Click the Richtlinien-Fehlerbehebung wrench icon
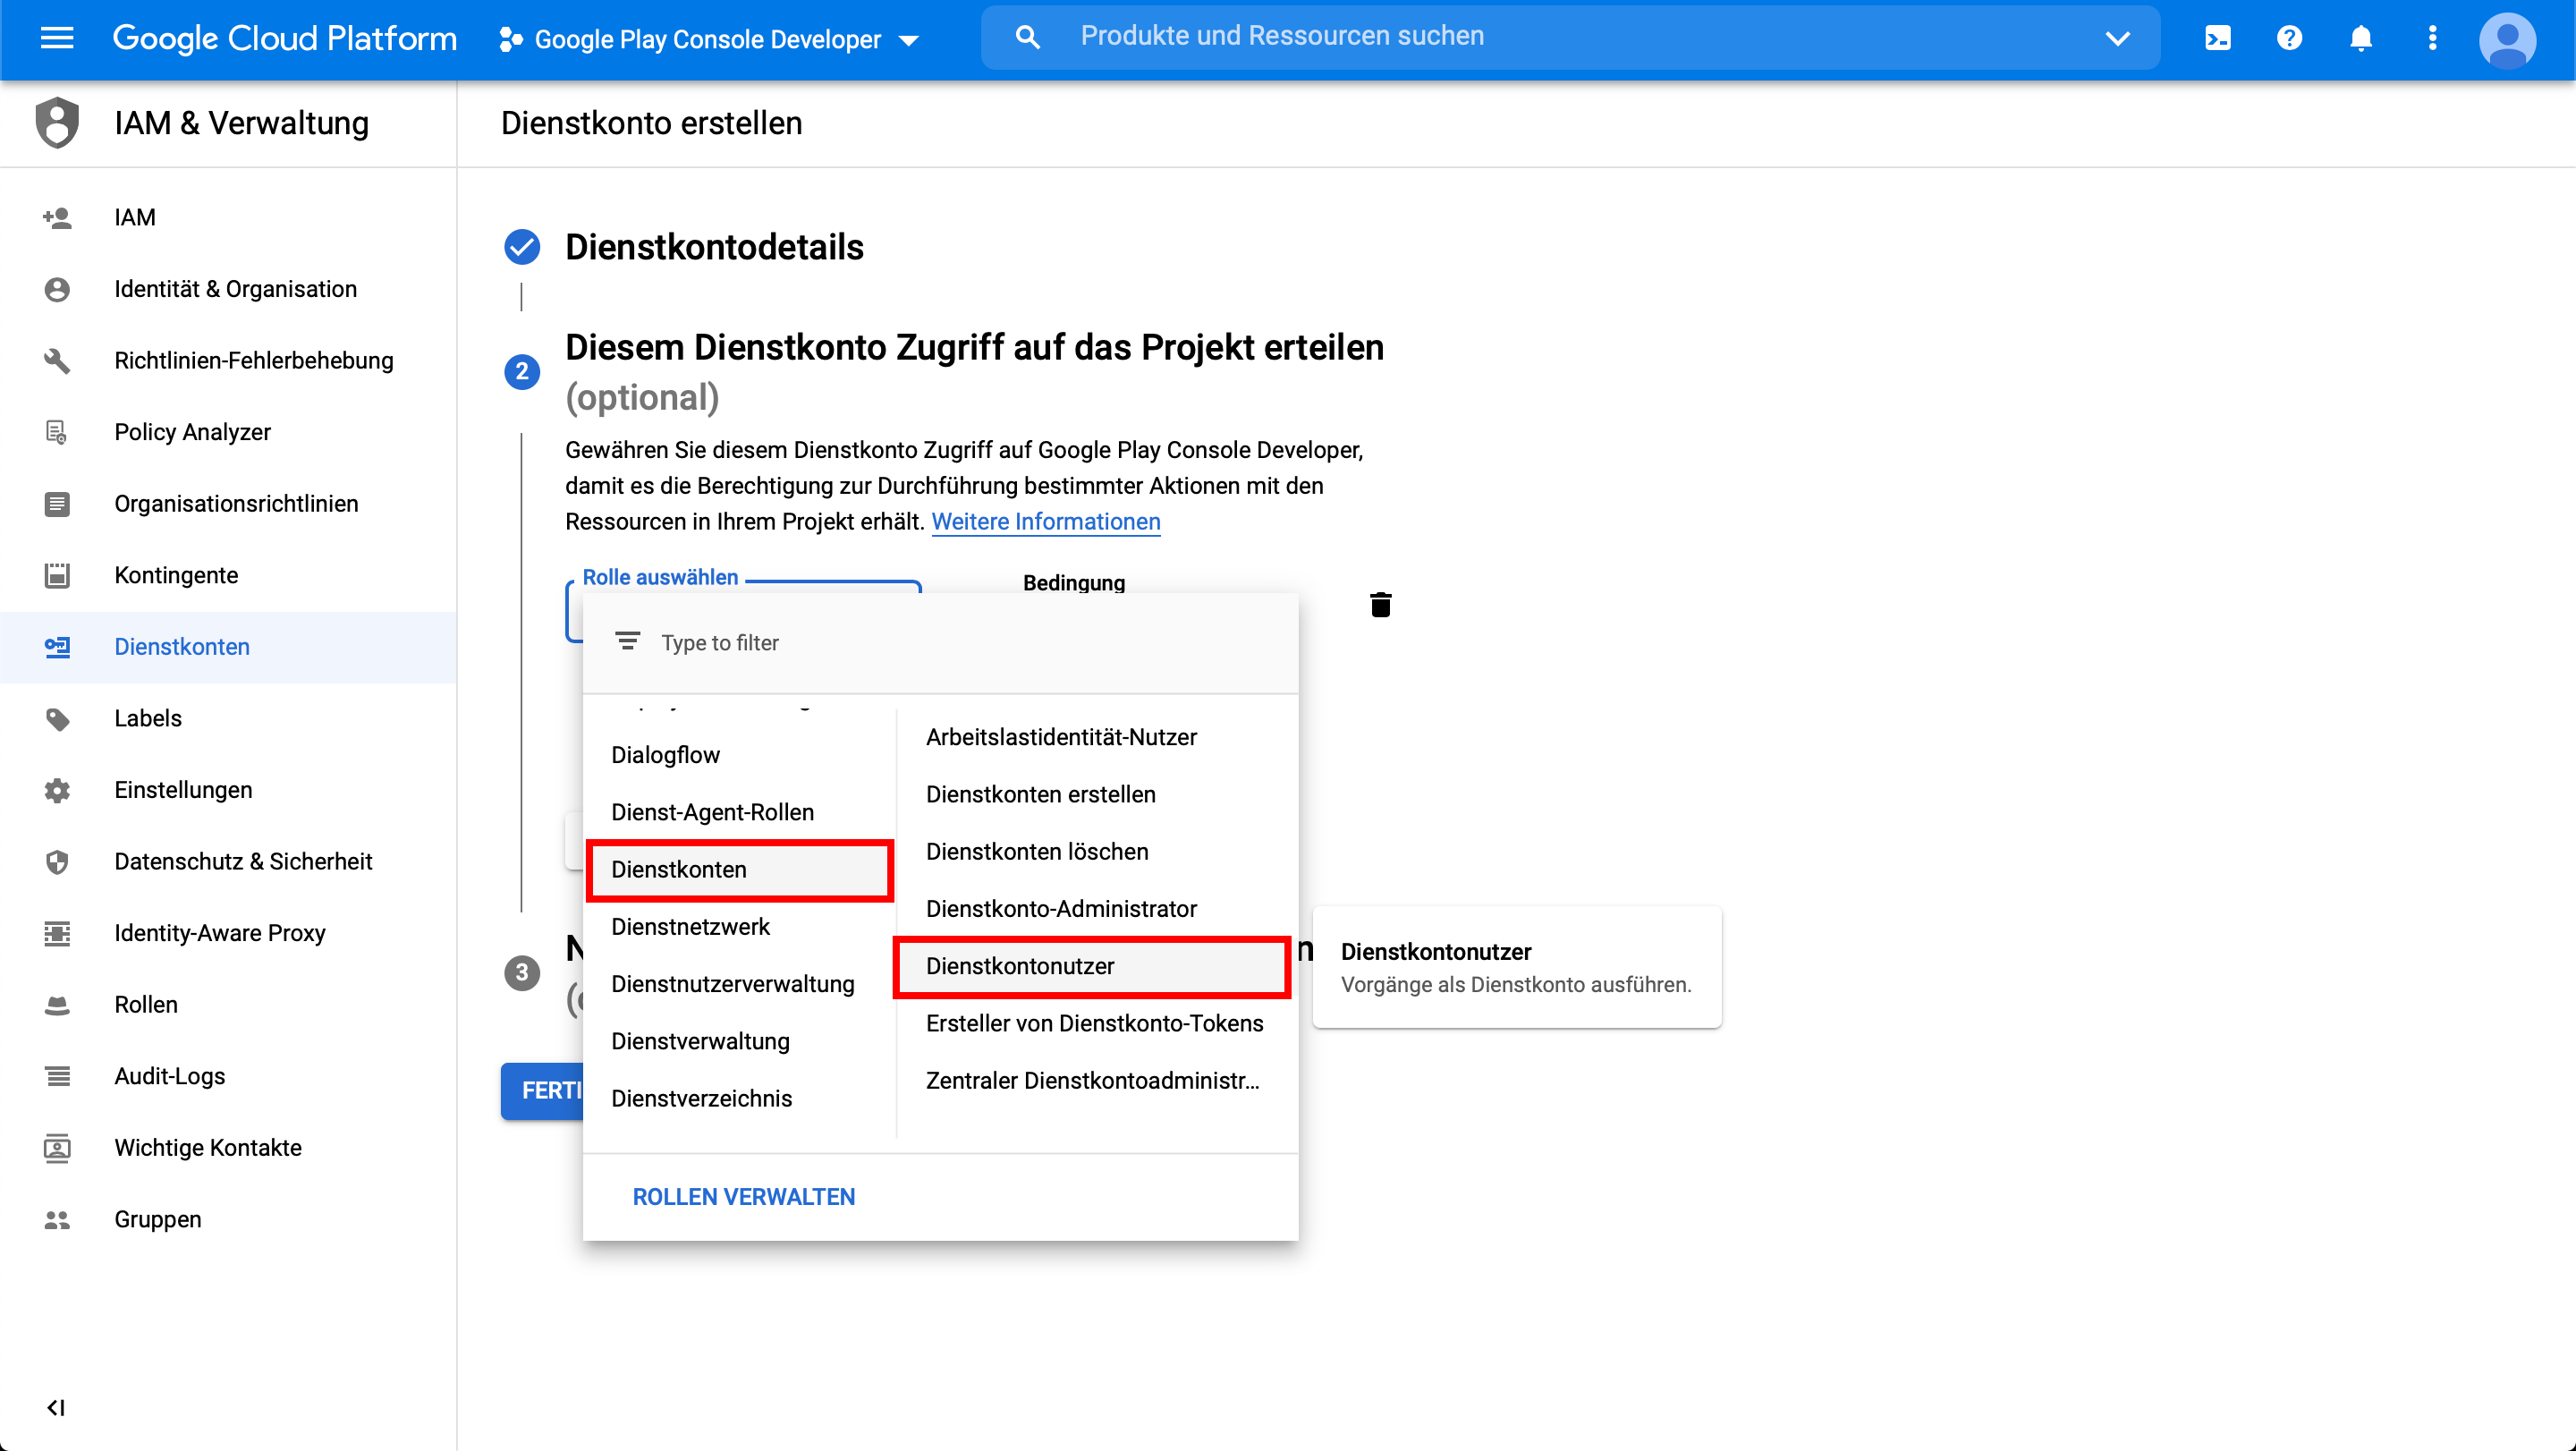The image size is (2576, 1451). [57, 360]
